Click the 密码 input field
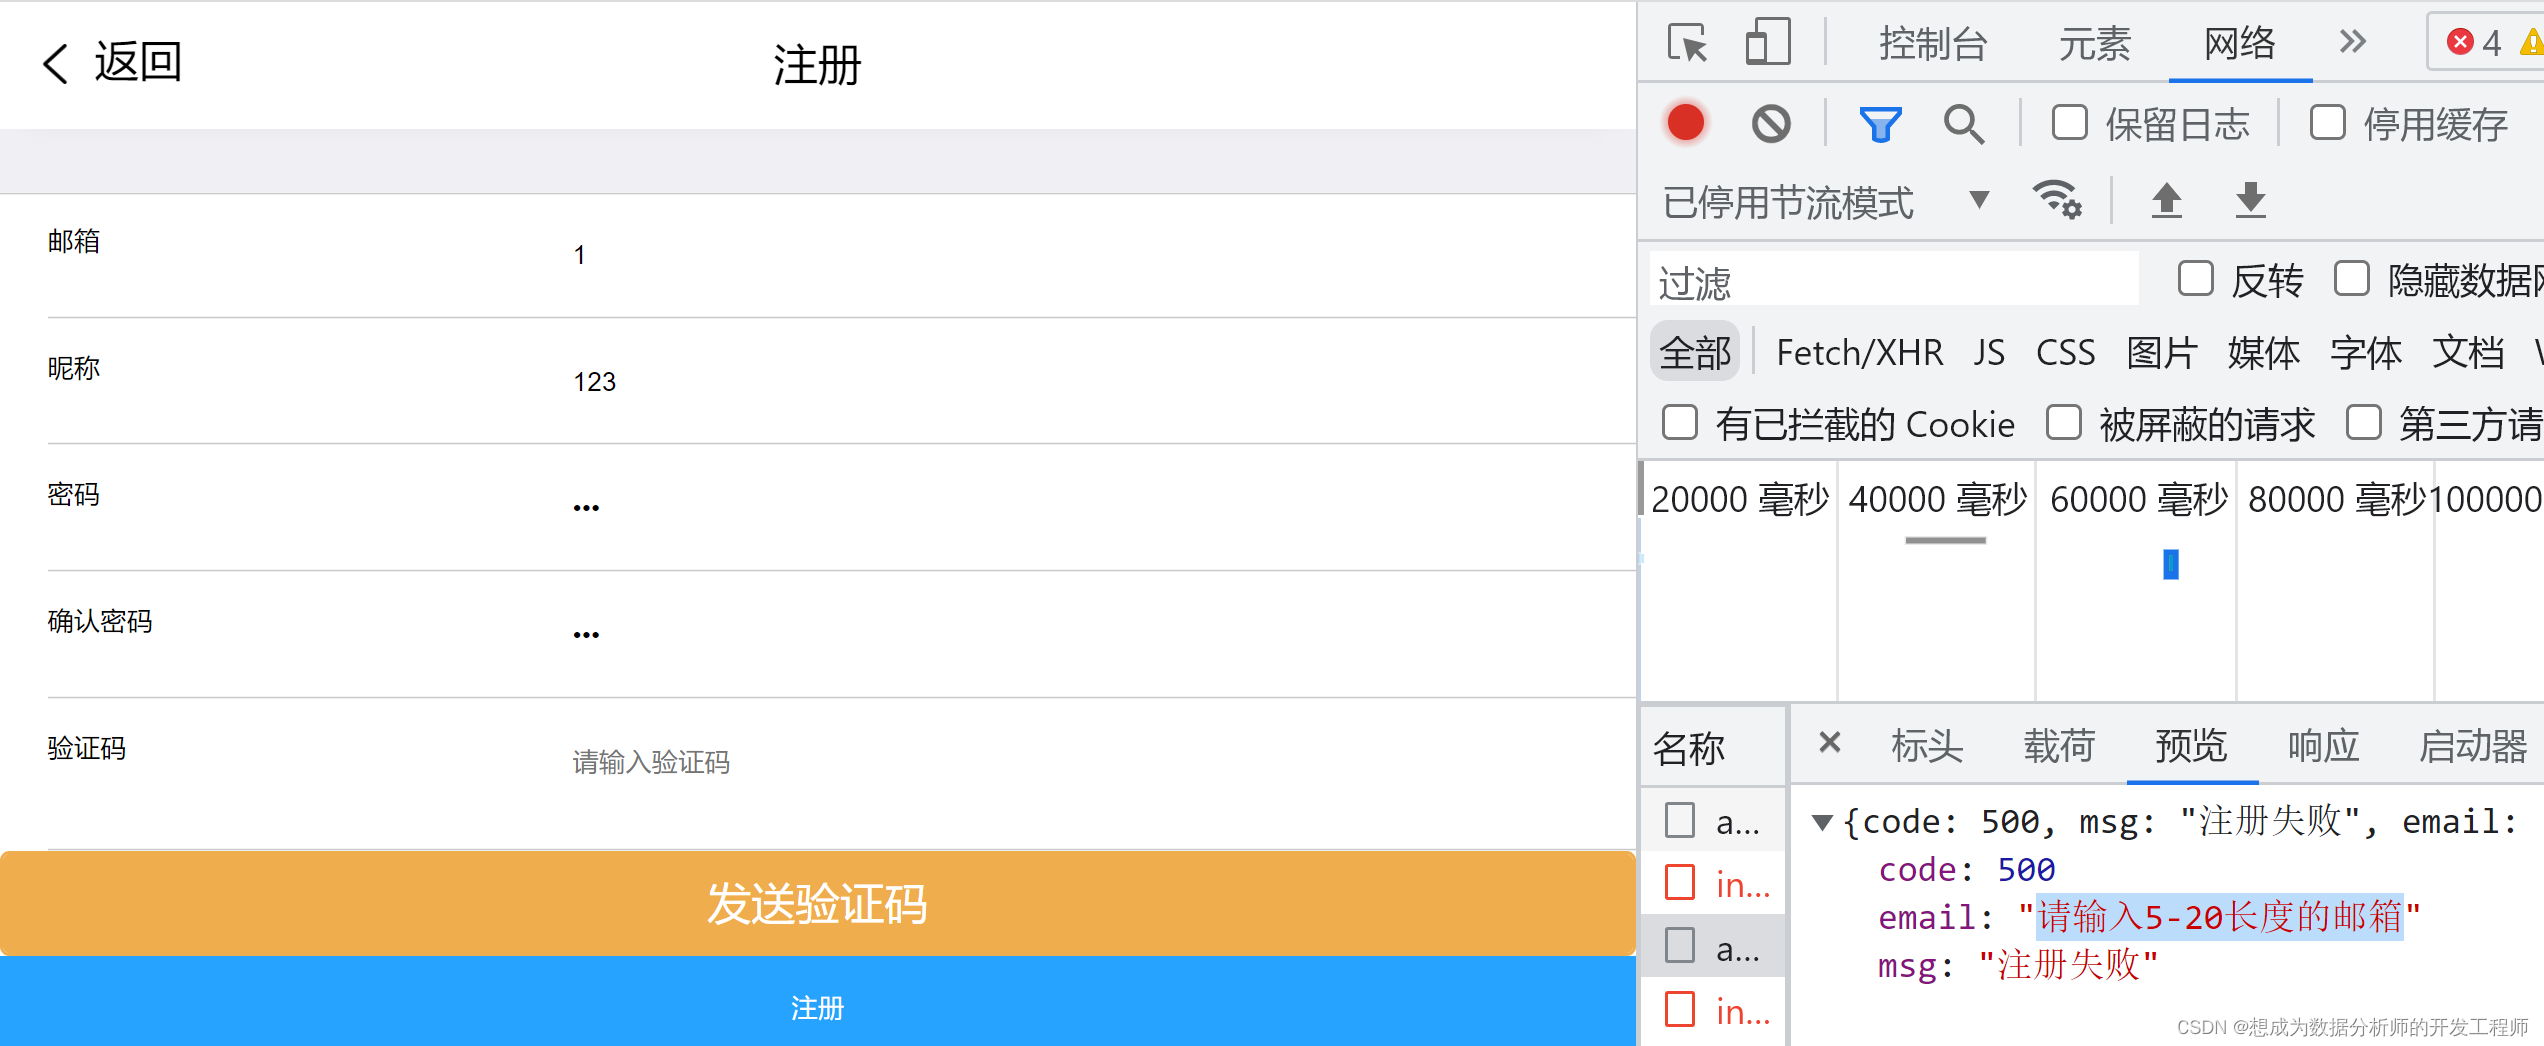The height and width of the screenshot is (1046, 2544). 1104,508
